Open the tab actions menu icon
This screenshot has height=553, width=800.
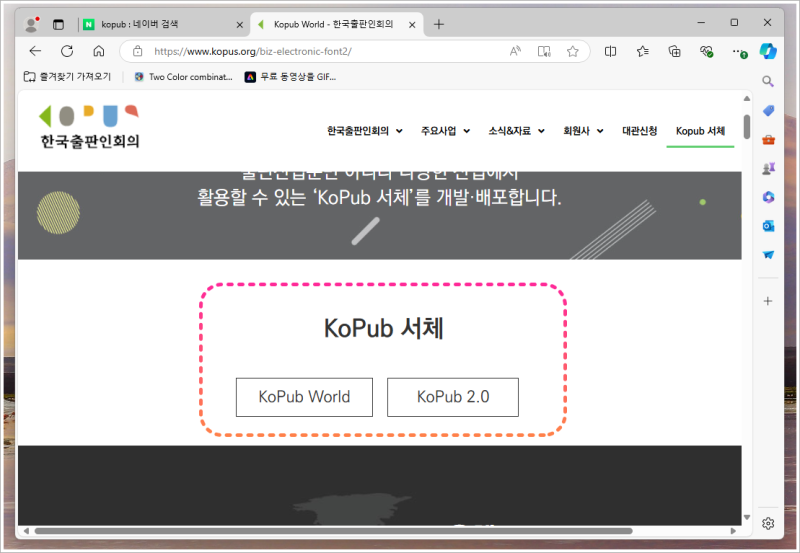click(59, 24)
